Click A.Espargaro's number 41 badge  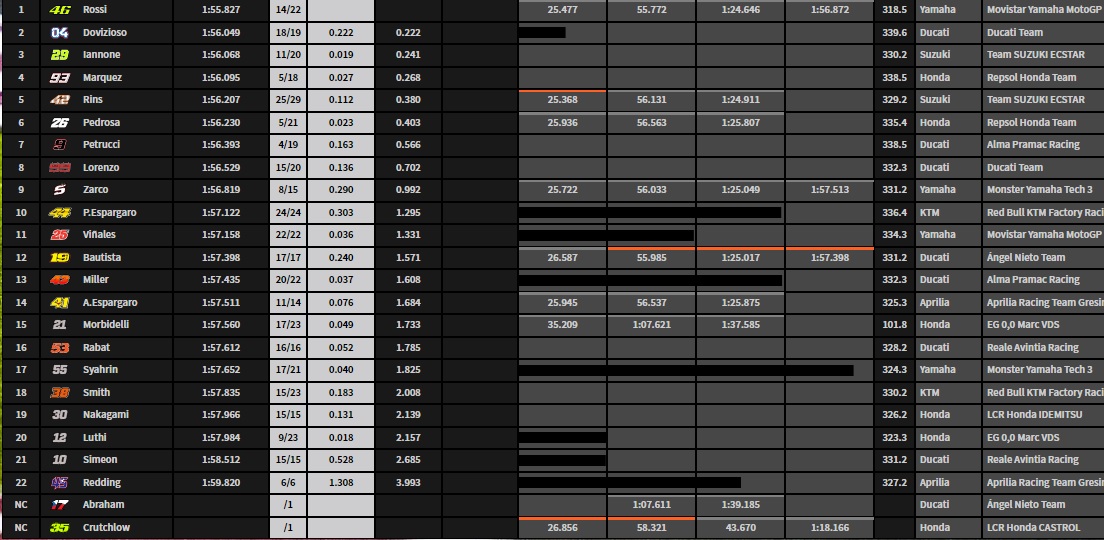59,302
